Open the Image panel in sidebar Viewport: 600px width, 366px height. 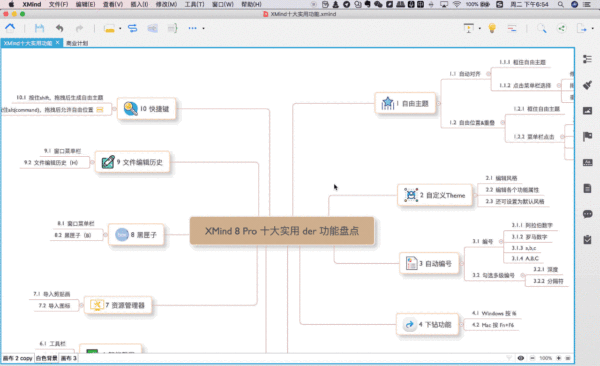(x=587, y=111)
